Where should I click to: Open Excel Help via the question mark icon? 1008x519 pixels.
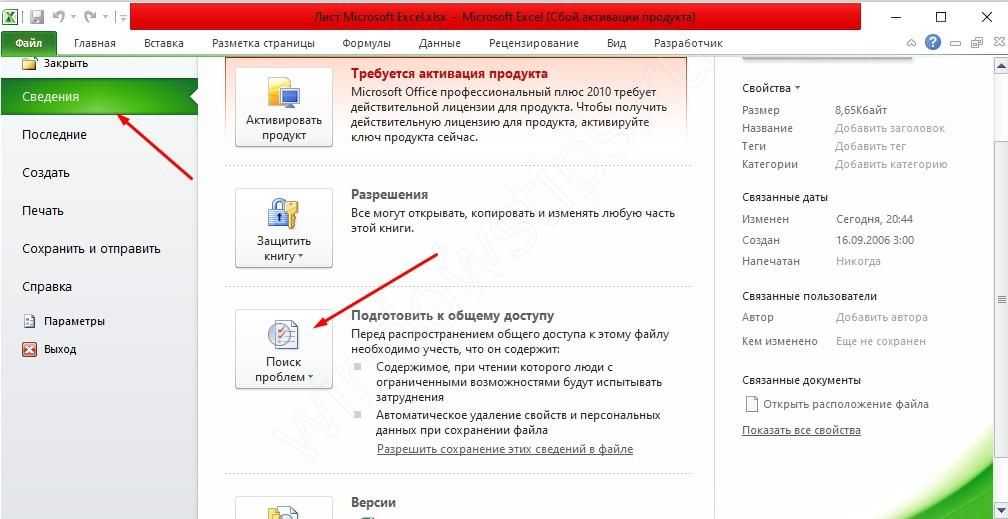933,43
